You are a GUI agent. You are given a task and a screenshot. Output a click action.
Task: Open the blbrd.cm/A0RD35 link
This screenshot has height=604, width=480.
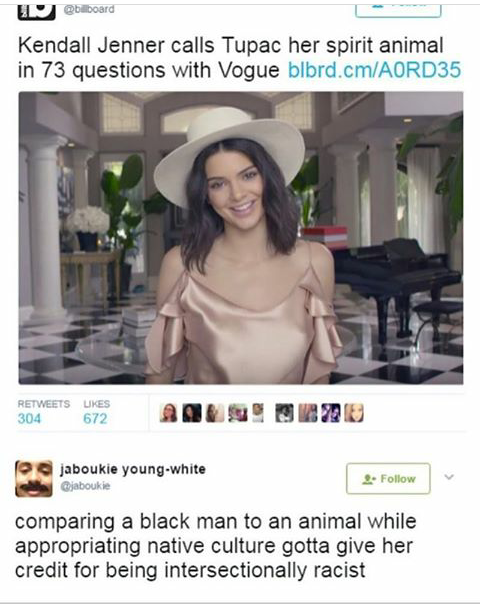point(374,70)
